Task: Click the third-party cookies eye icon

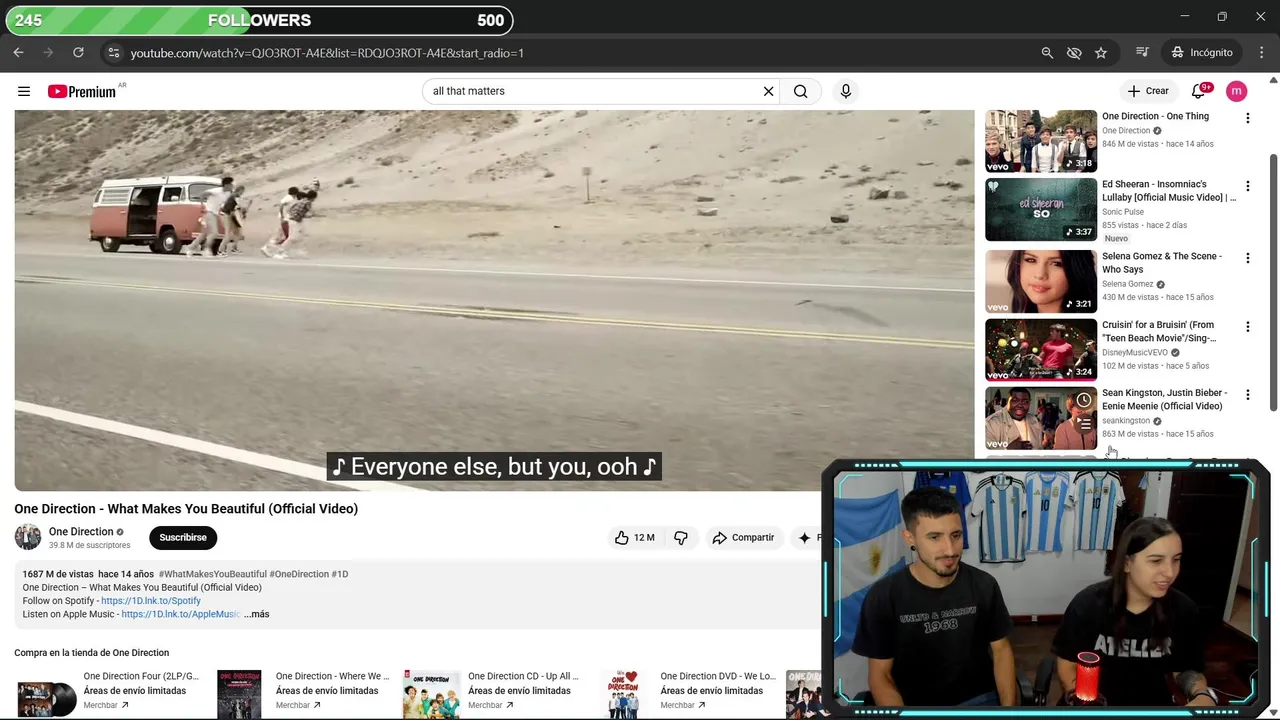Action: point(1074,52)
